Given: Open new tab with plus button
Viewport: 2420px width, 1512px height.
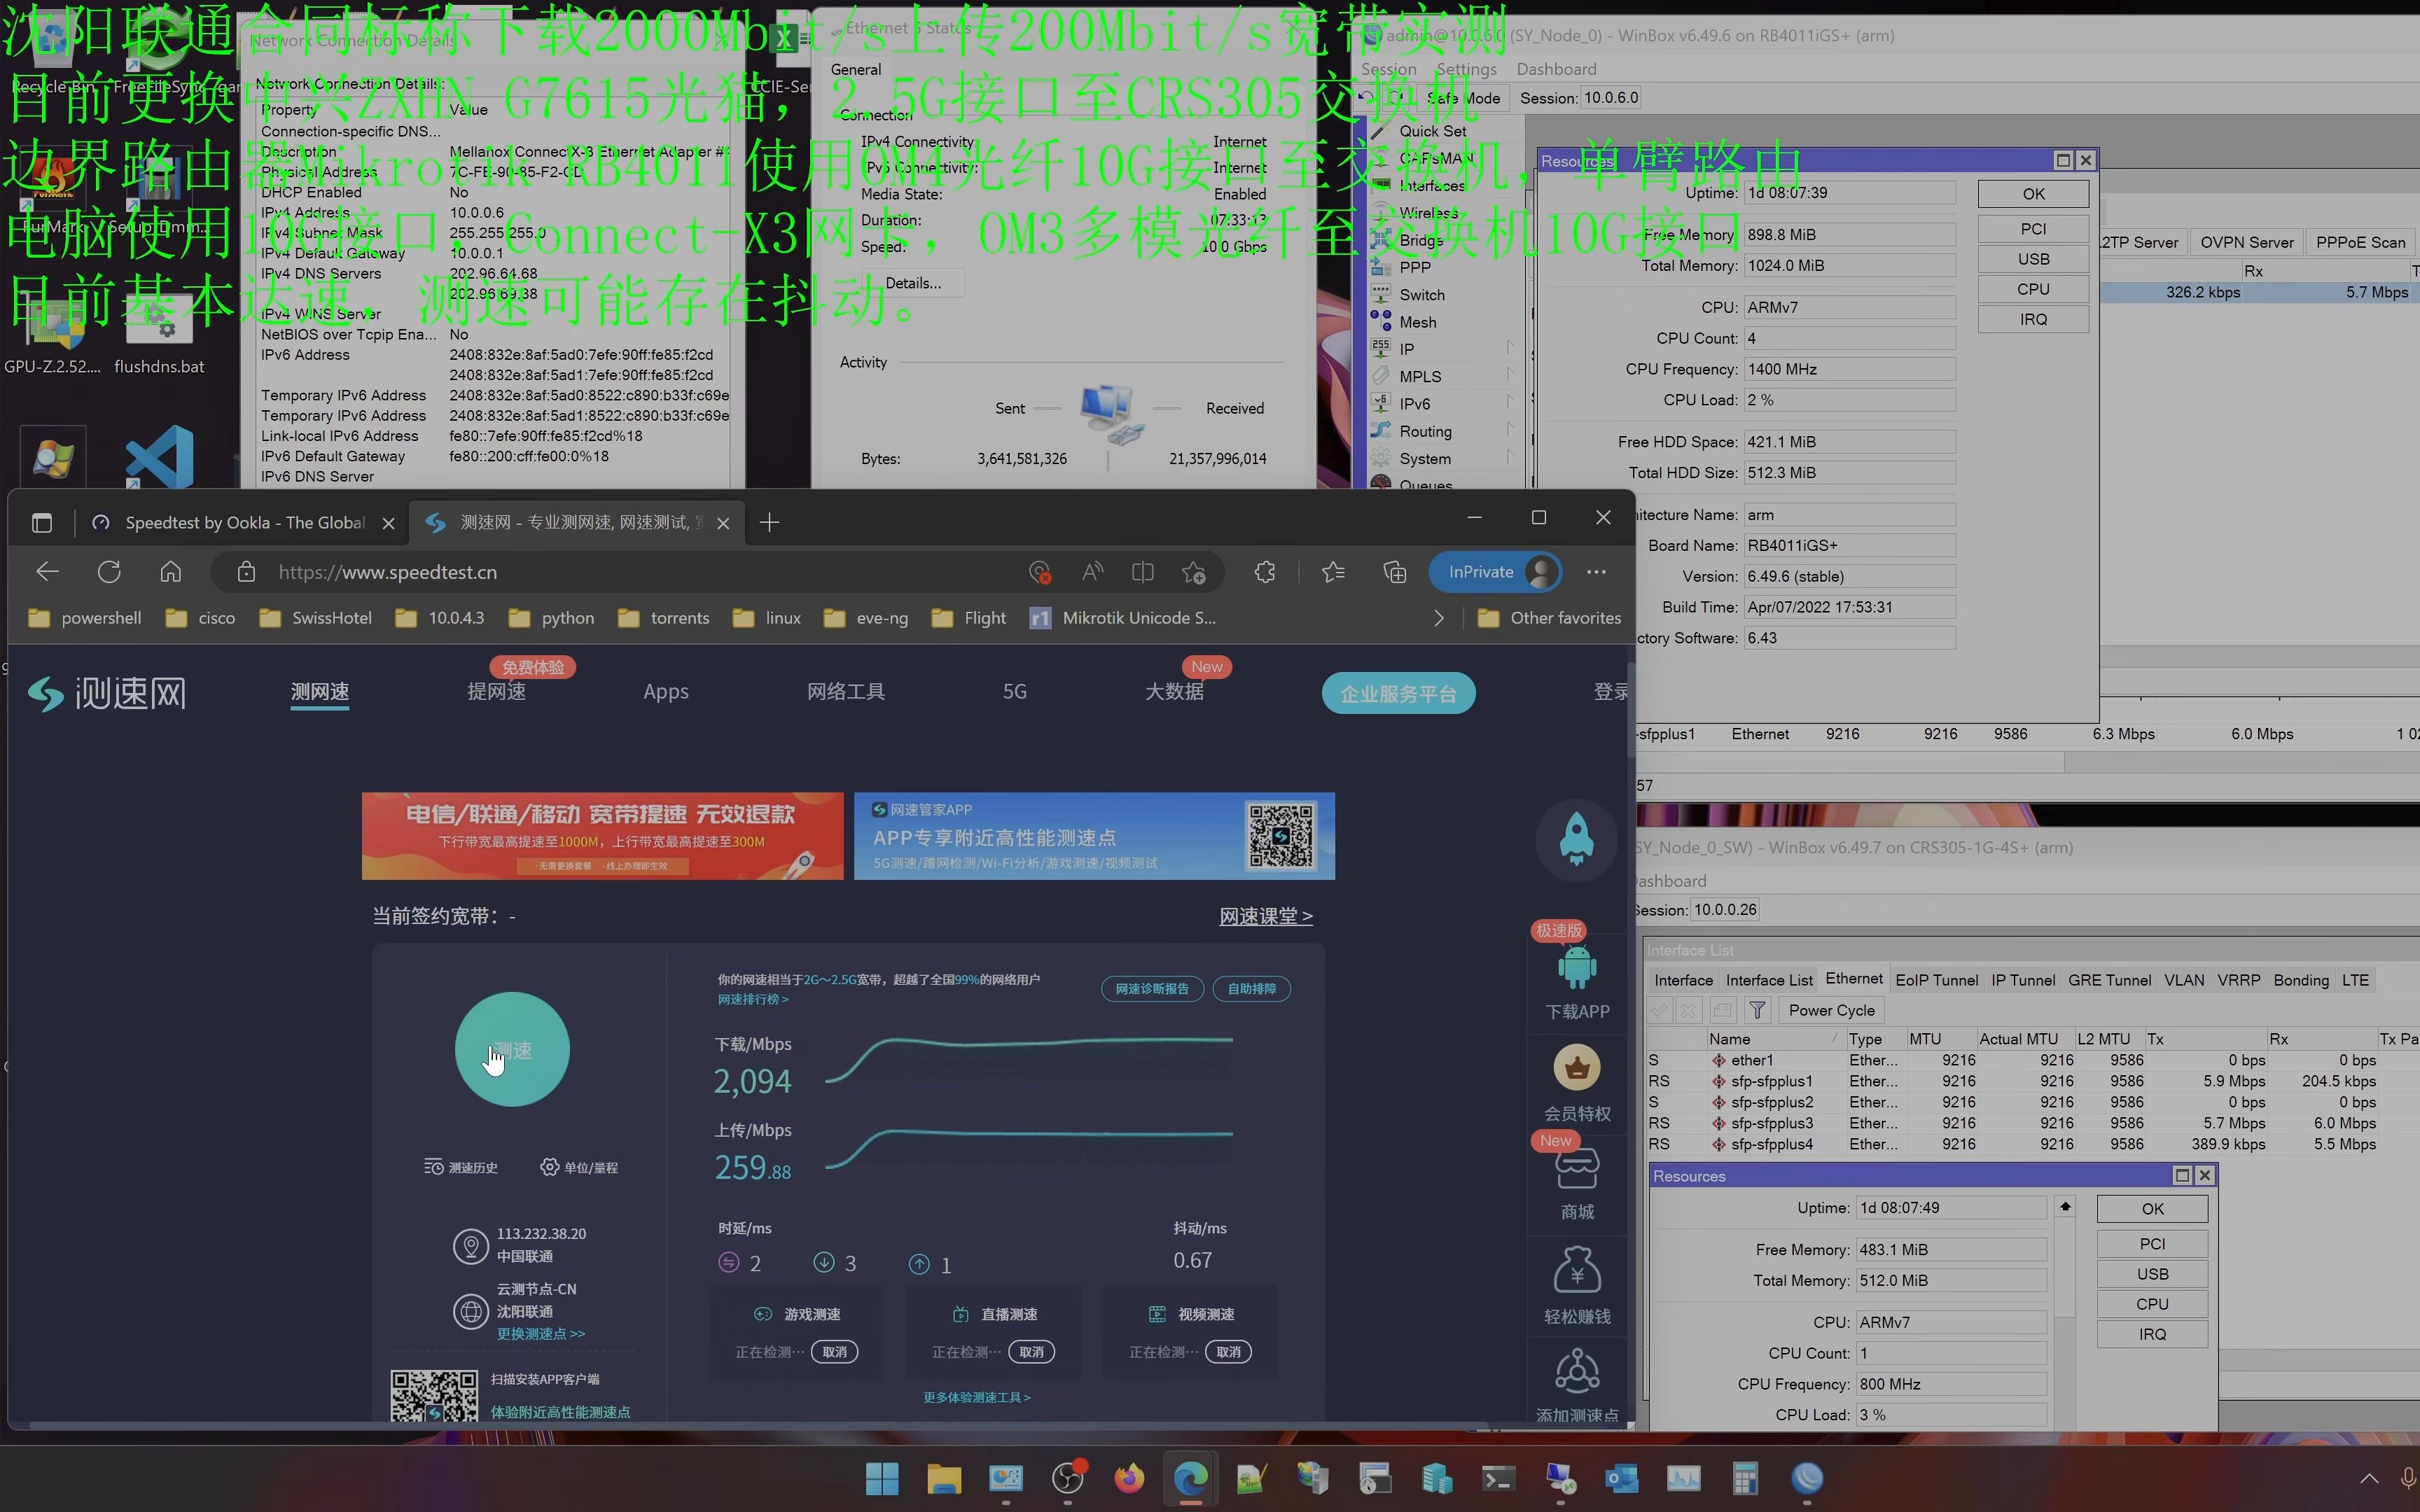Looking at the screenshot, I should coord(769,522).
